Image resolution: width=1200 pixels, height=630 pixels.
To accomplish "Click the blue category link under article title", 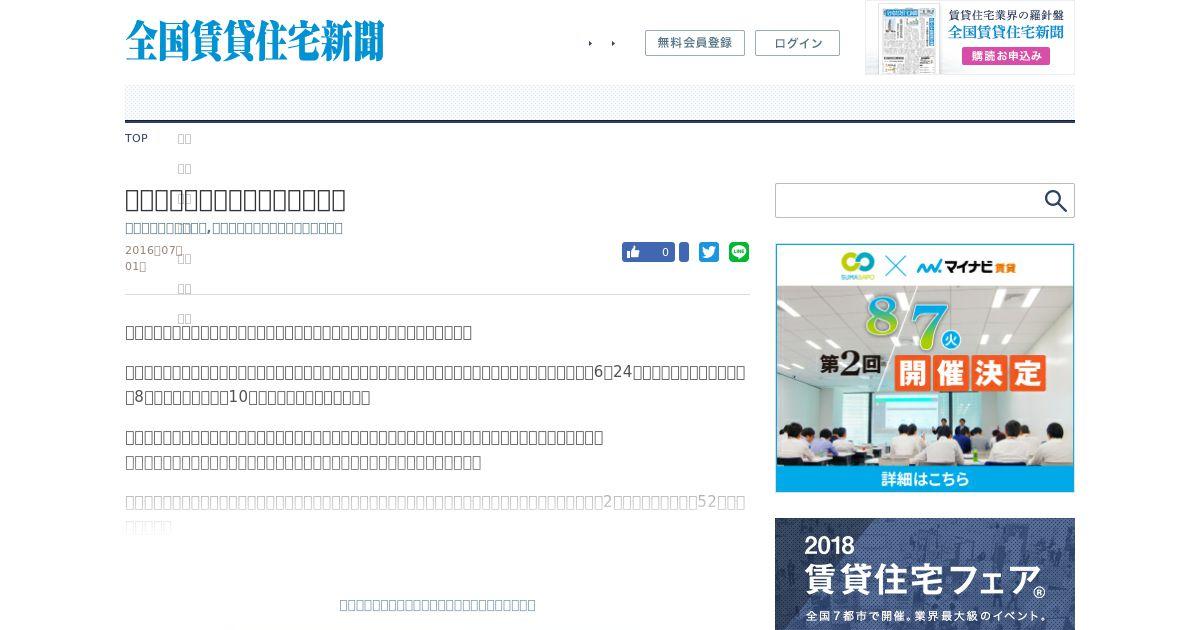I will click(234, 228).
